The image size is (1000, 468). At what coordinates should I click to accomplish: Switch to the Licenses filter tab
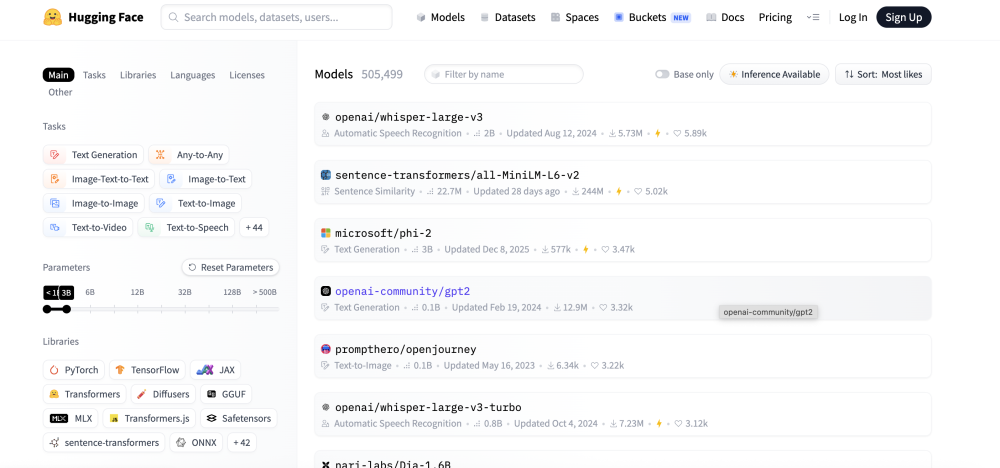tap(247, 75)
